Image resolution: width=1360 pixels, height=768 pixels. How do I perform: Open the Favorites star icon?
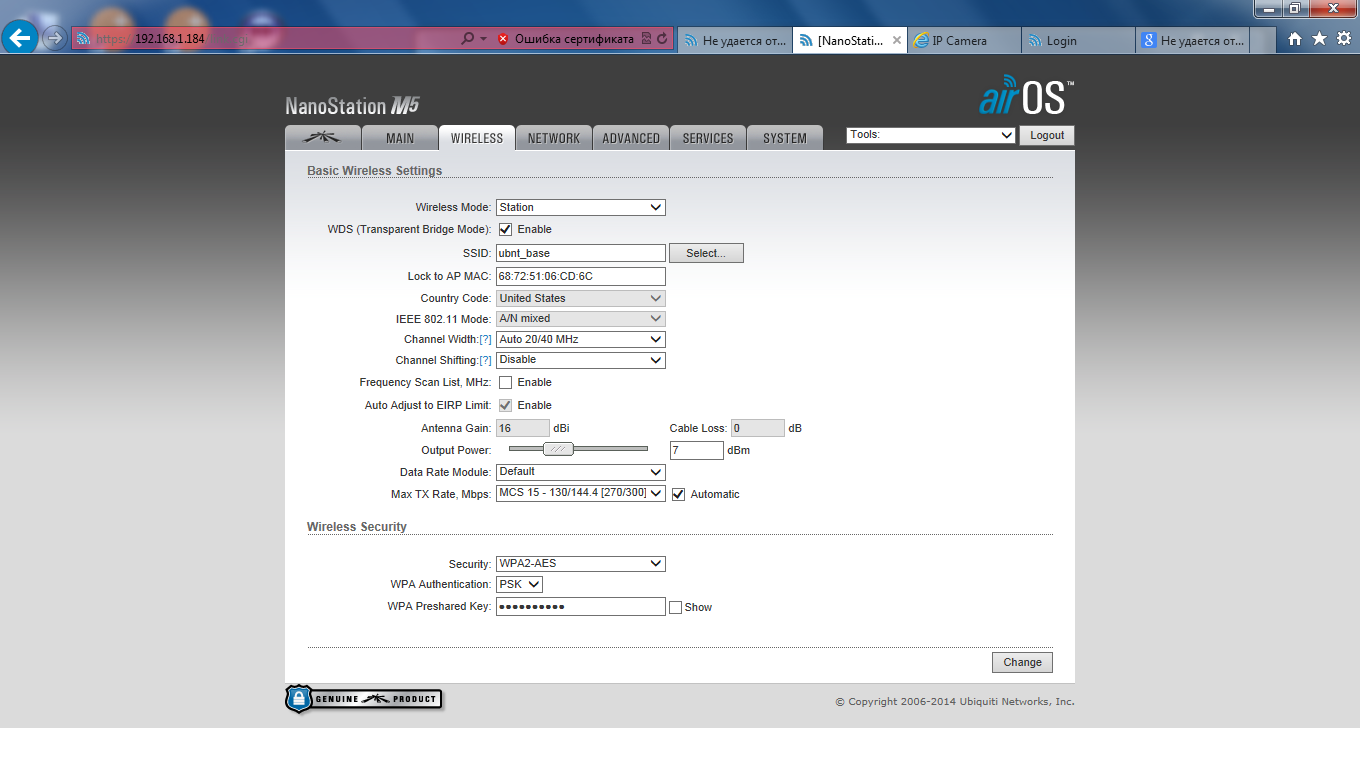click(x=1319, y=39)
